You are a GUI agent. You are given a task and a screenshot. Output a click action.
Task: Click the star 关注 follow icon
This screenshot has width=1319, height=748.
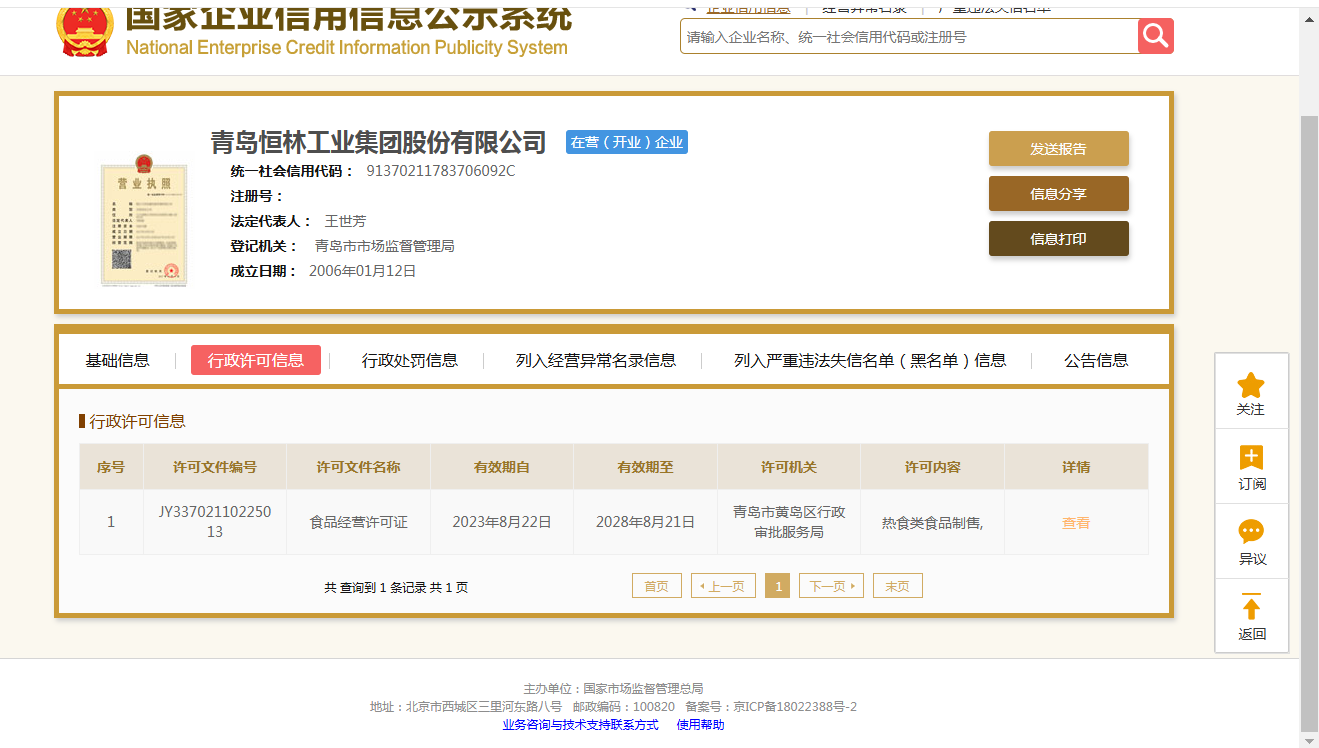point(1250,386)
